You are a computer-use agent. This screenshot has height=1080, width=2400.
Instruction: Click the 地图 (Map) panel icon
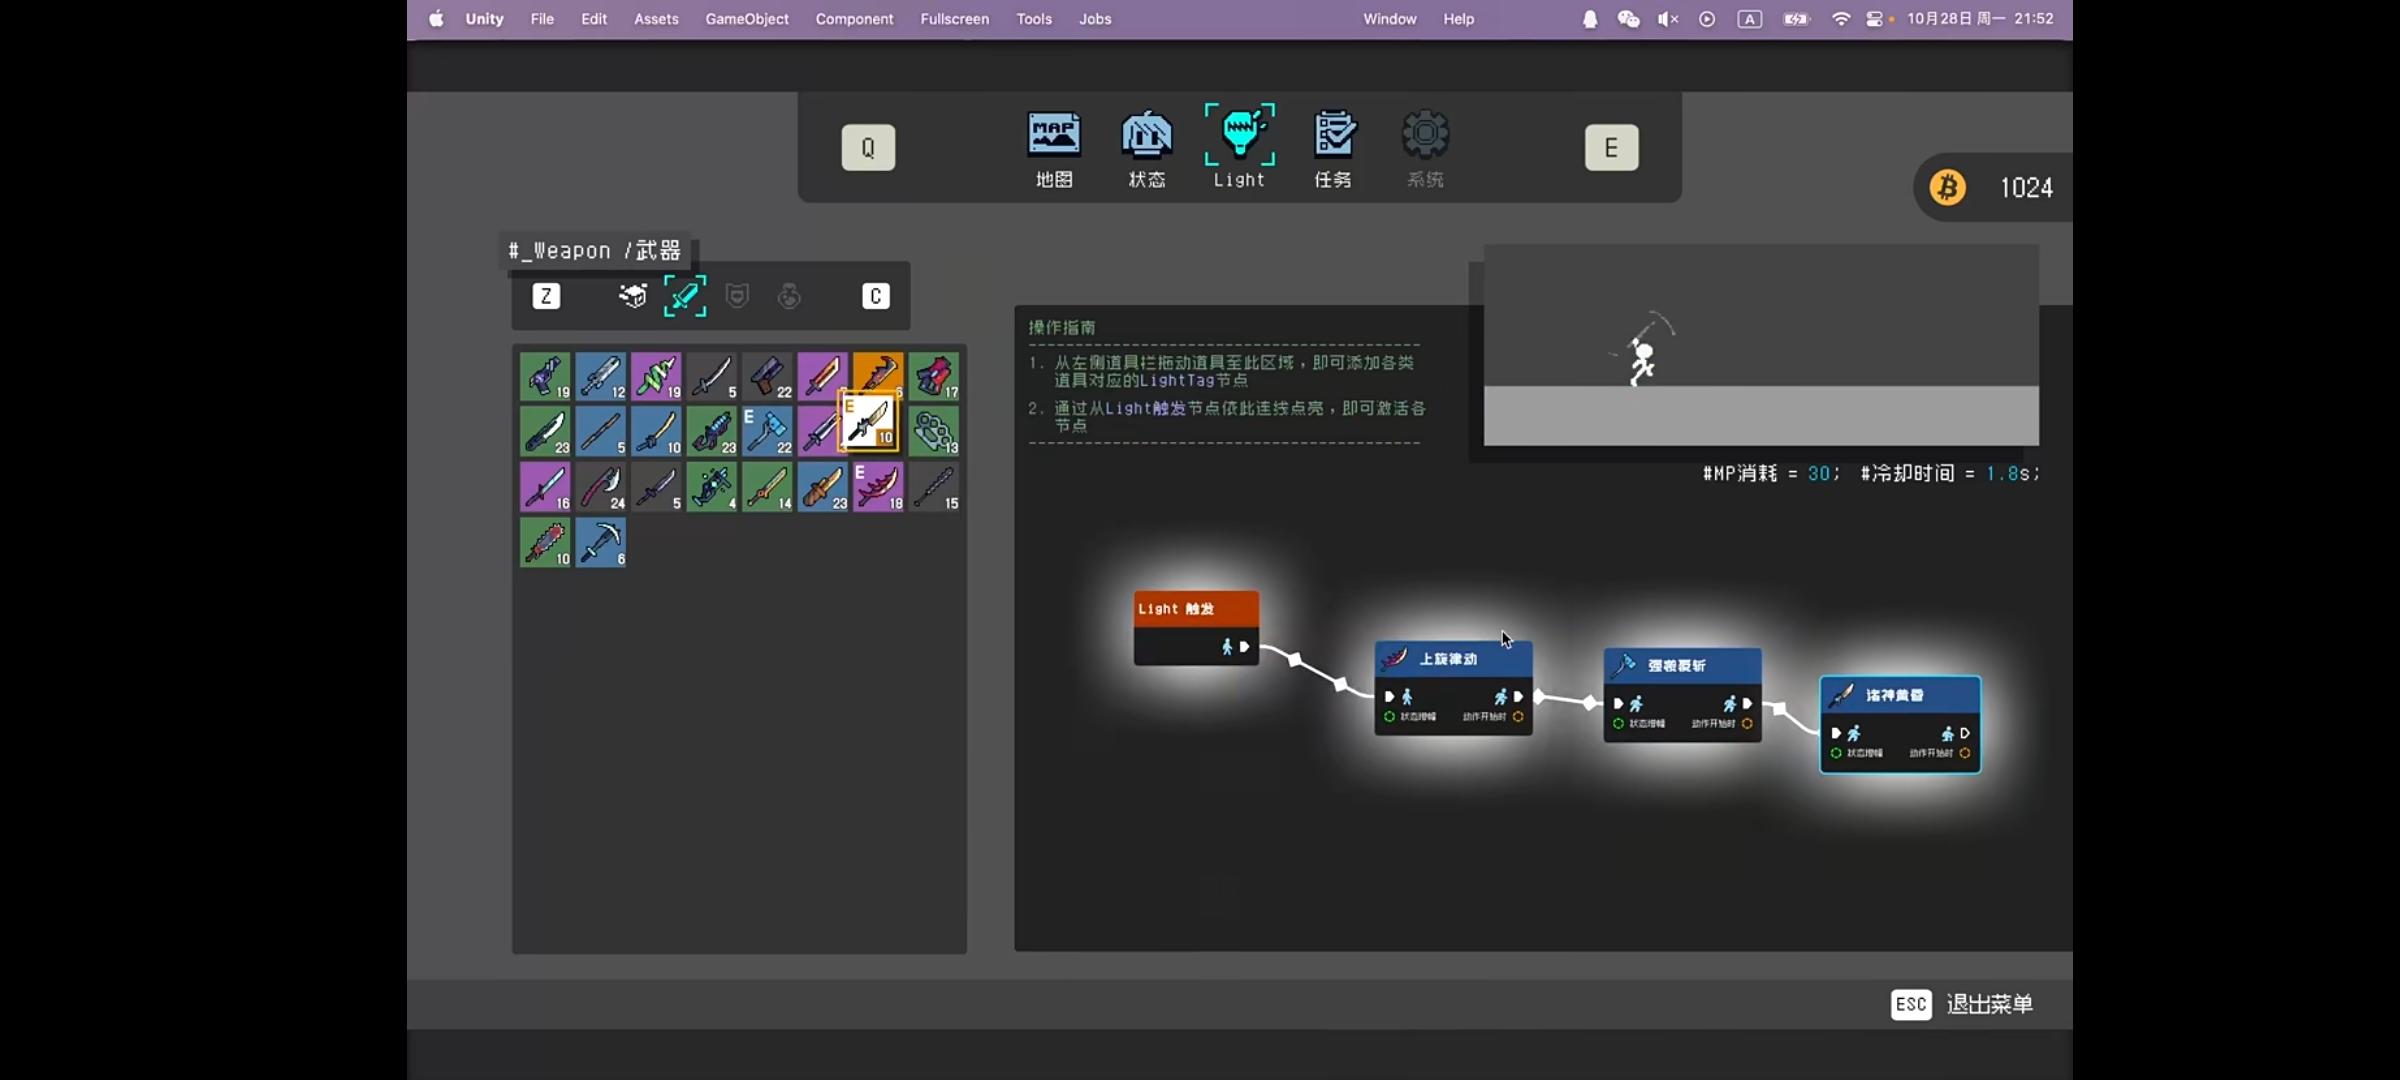point(1055,147)
